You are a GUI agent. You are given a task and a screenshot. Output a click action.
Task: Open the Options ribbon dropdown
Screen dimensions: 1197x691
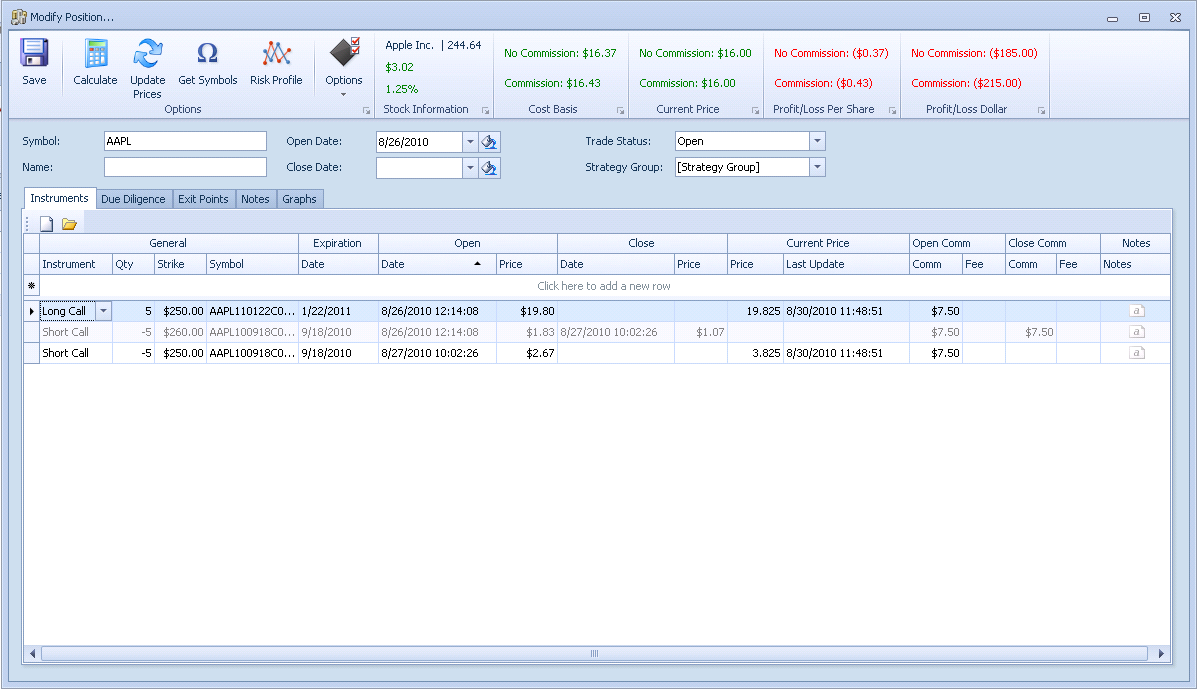coord(344,67)
